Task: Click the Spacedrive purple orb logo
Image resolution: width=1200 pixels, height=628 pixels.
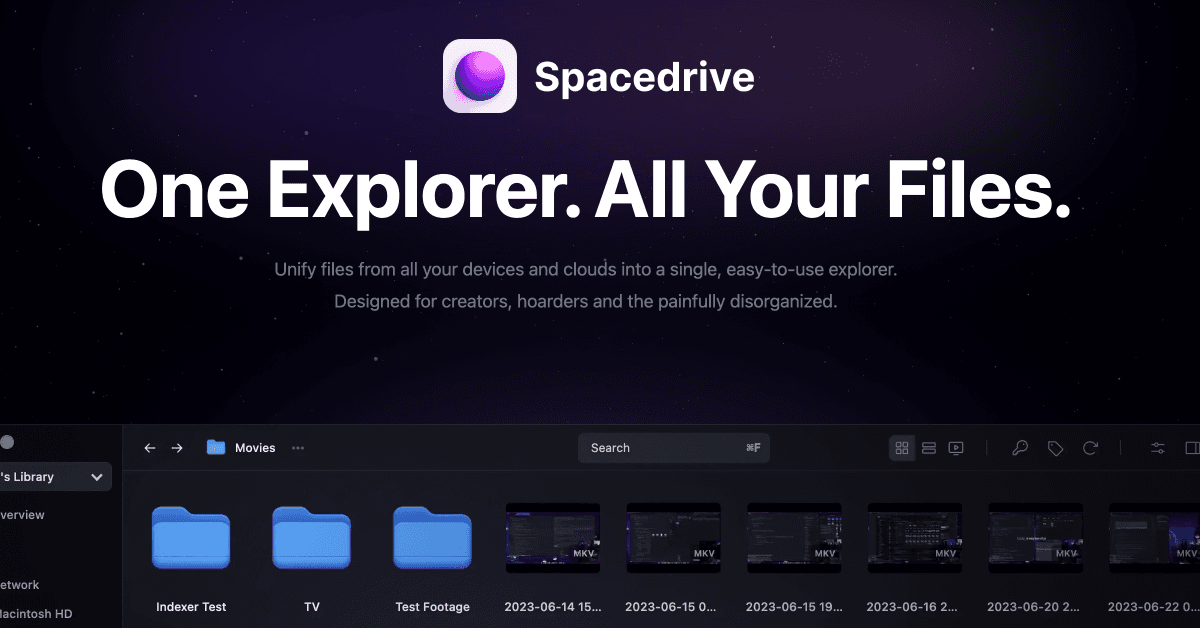Action: 480,76
